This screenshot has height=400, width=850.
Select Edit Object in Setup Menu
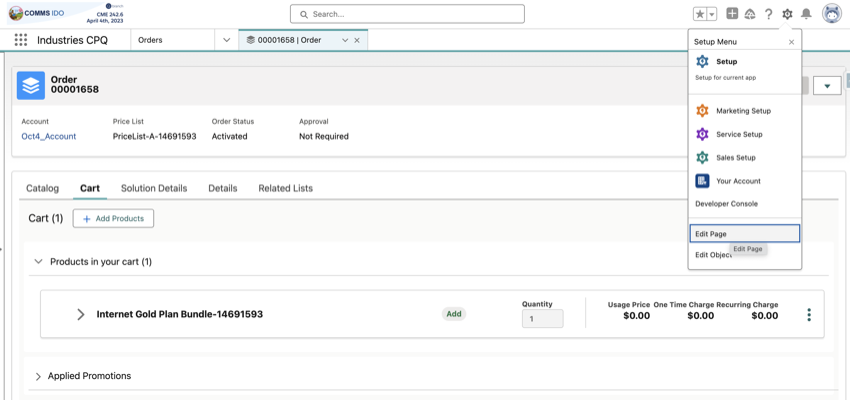coord(713,255)
